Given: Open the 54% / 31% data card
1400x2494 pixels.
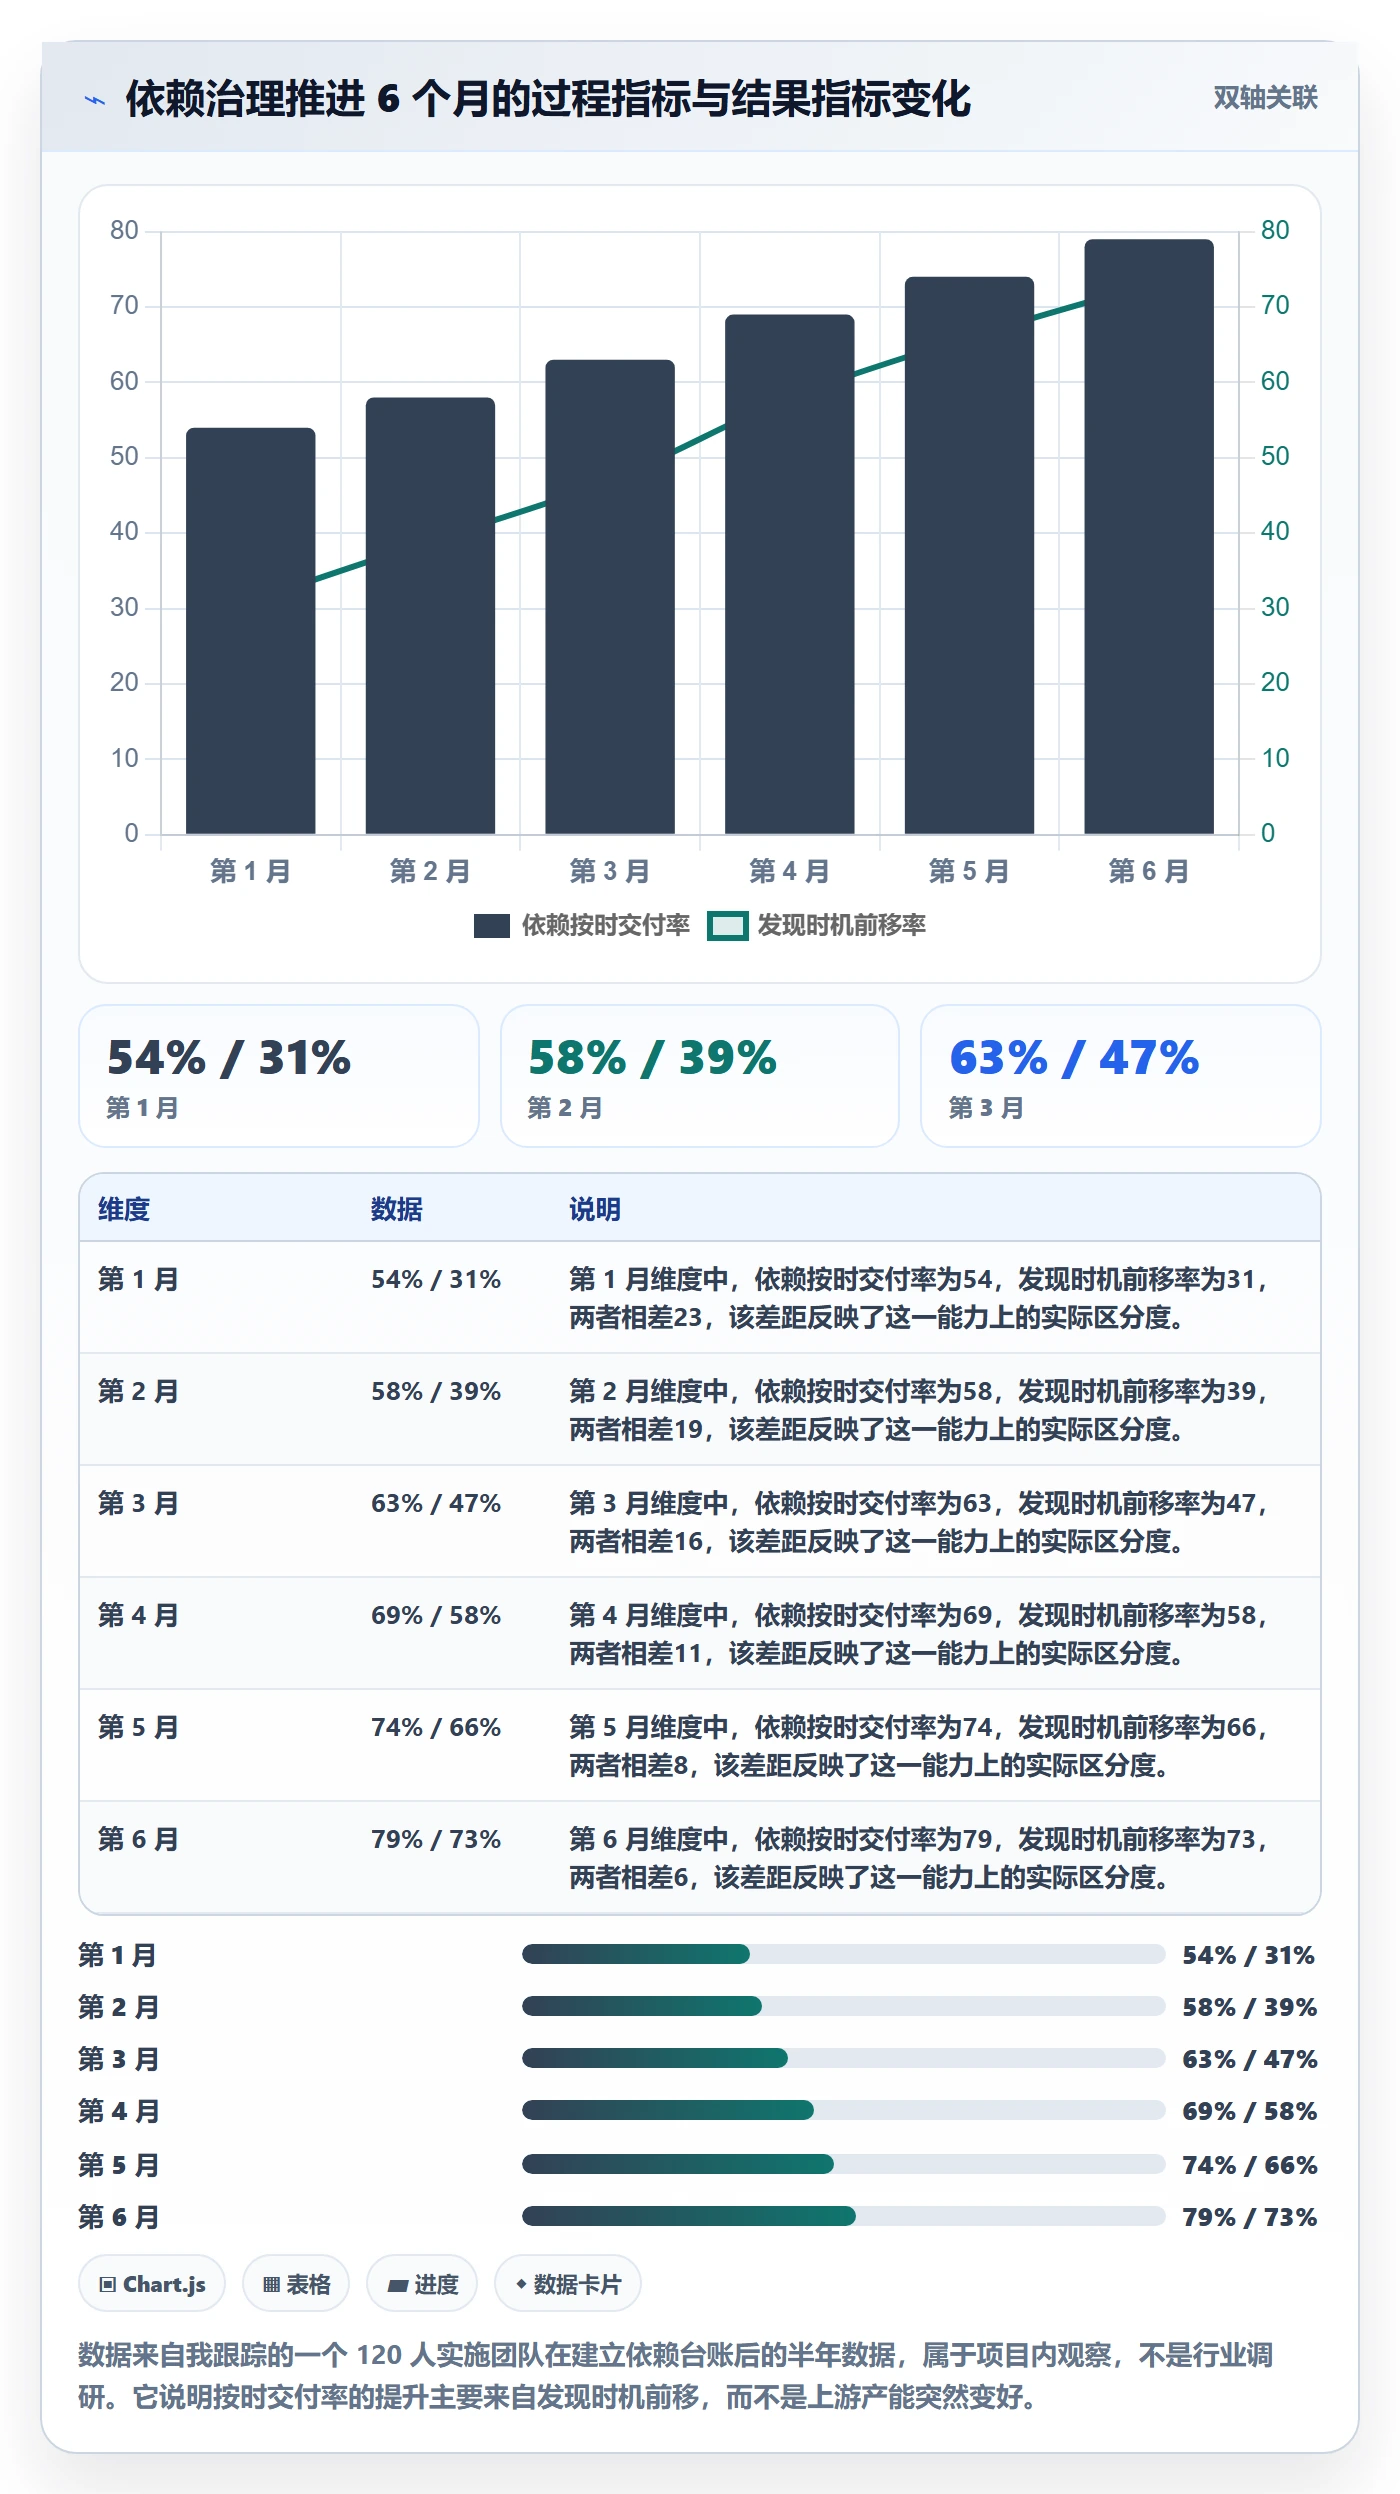Looking at the screenshot, I should 279,1076.
